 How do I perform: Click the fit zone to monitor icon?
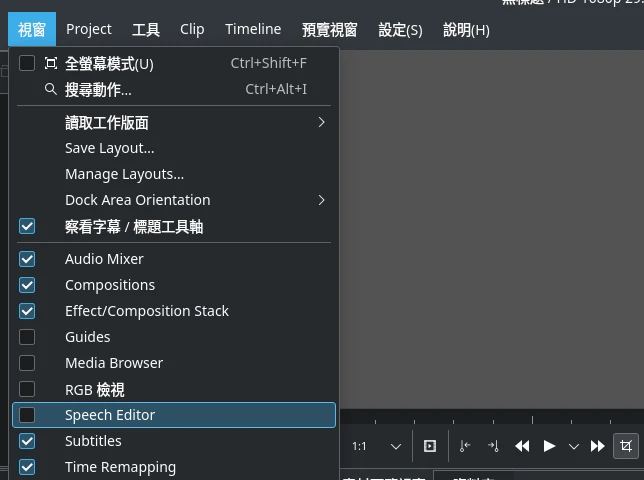click(430, 446)
